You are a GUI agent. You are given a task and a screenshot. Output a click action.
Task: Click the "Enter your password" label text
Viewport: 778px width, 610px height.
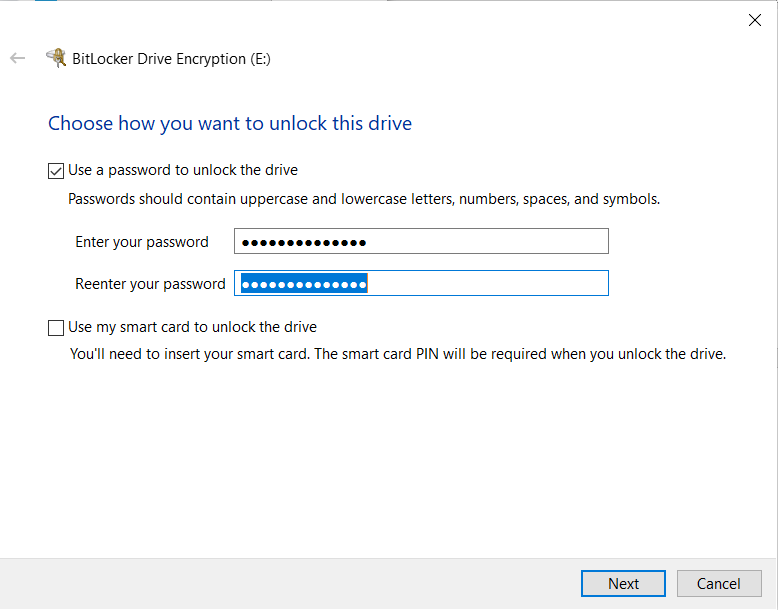(x=142, y=242)
